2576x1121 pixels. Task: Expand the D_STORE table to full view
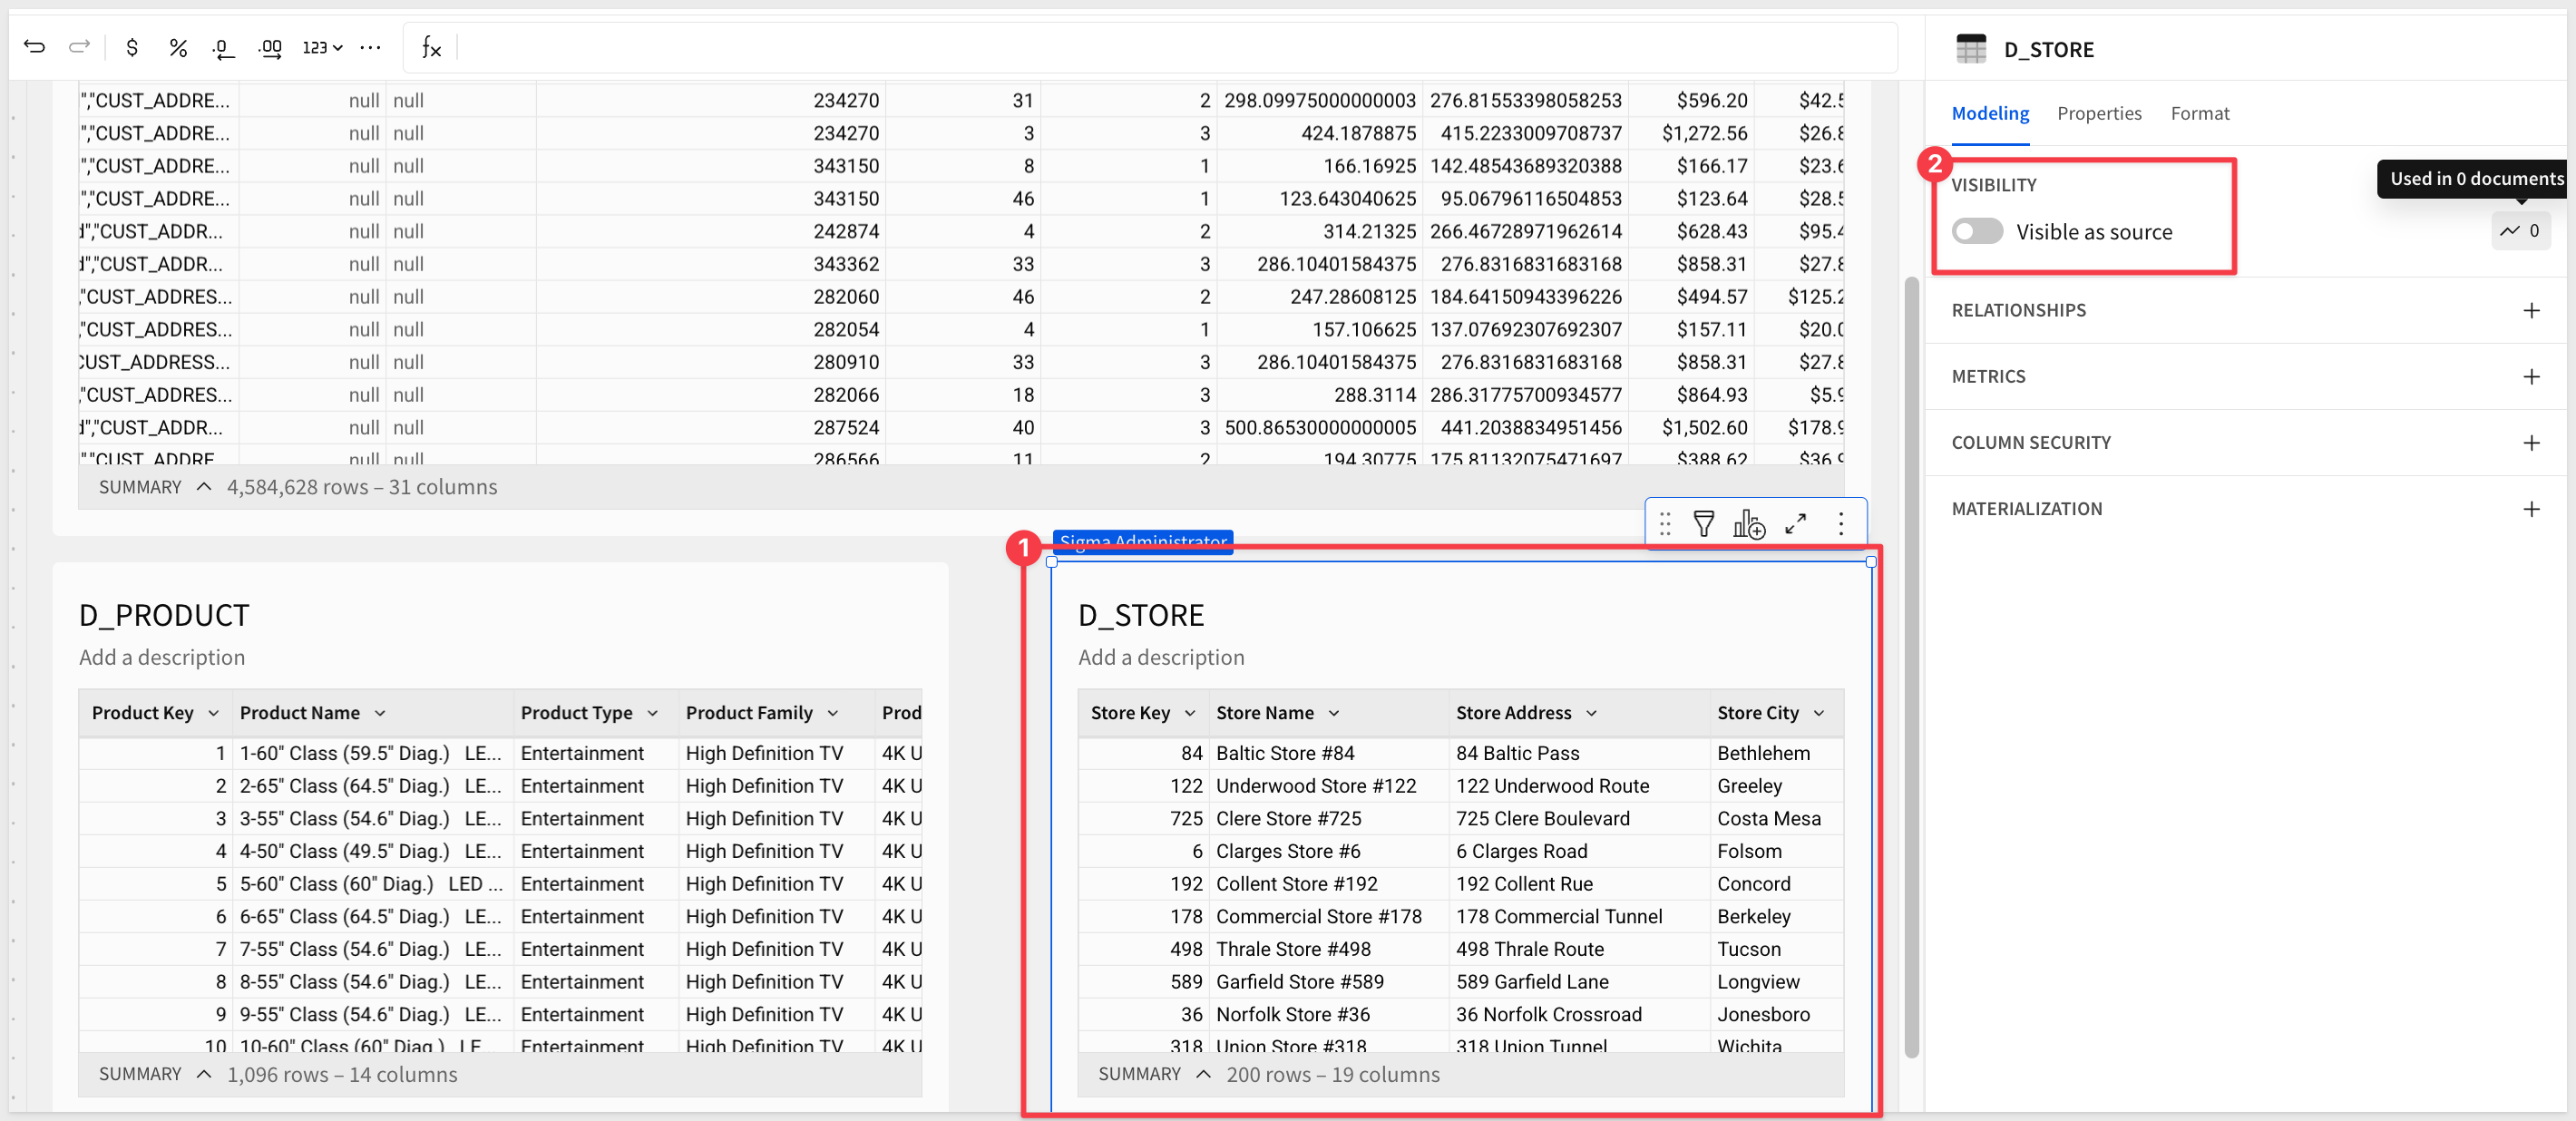click(x=1795, y=523)
